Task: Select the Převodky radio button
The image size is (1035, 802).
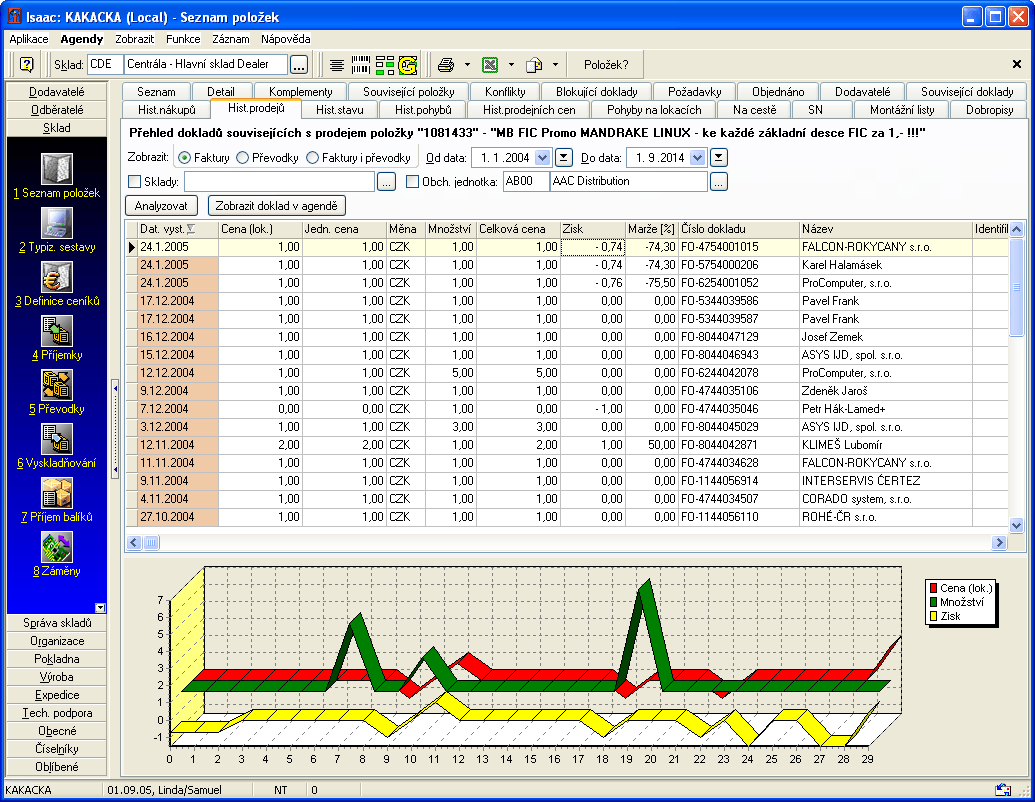Action: (243, 158)
